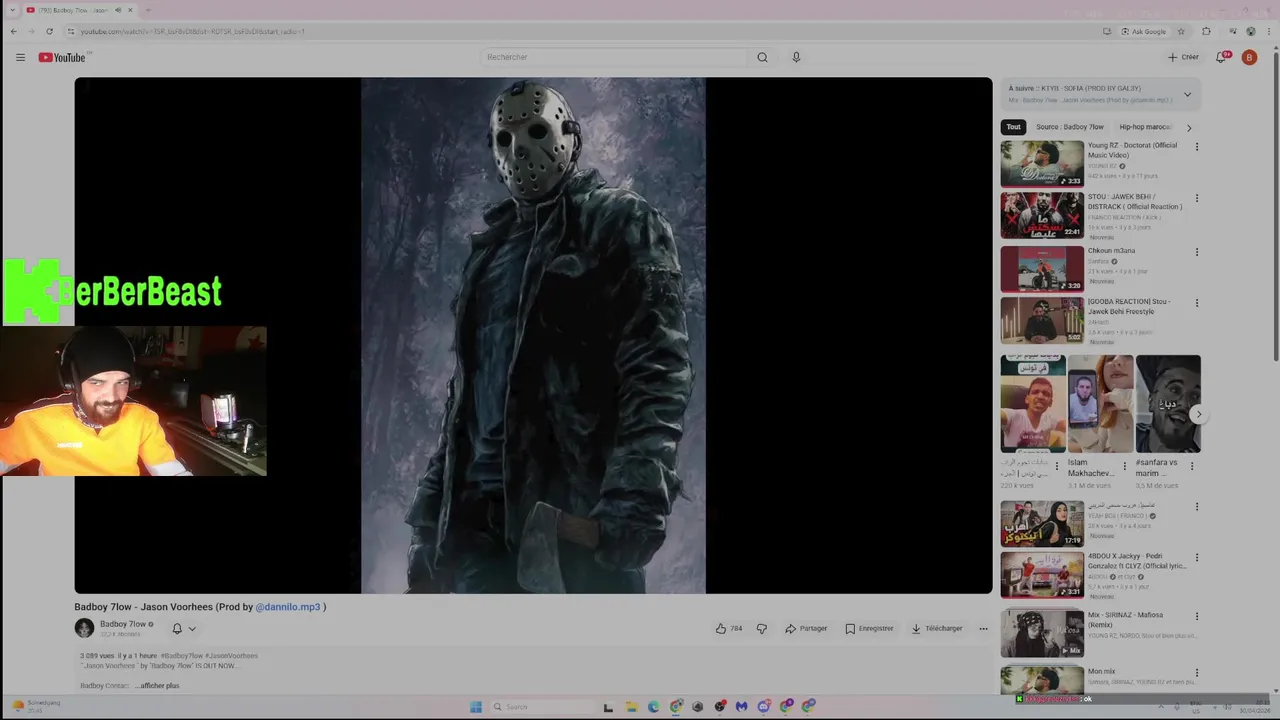The height and width of the screenshot is (720, 1280).
Task: Open browser tab search dropdown
Action: coord(12,10)
